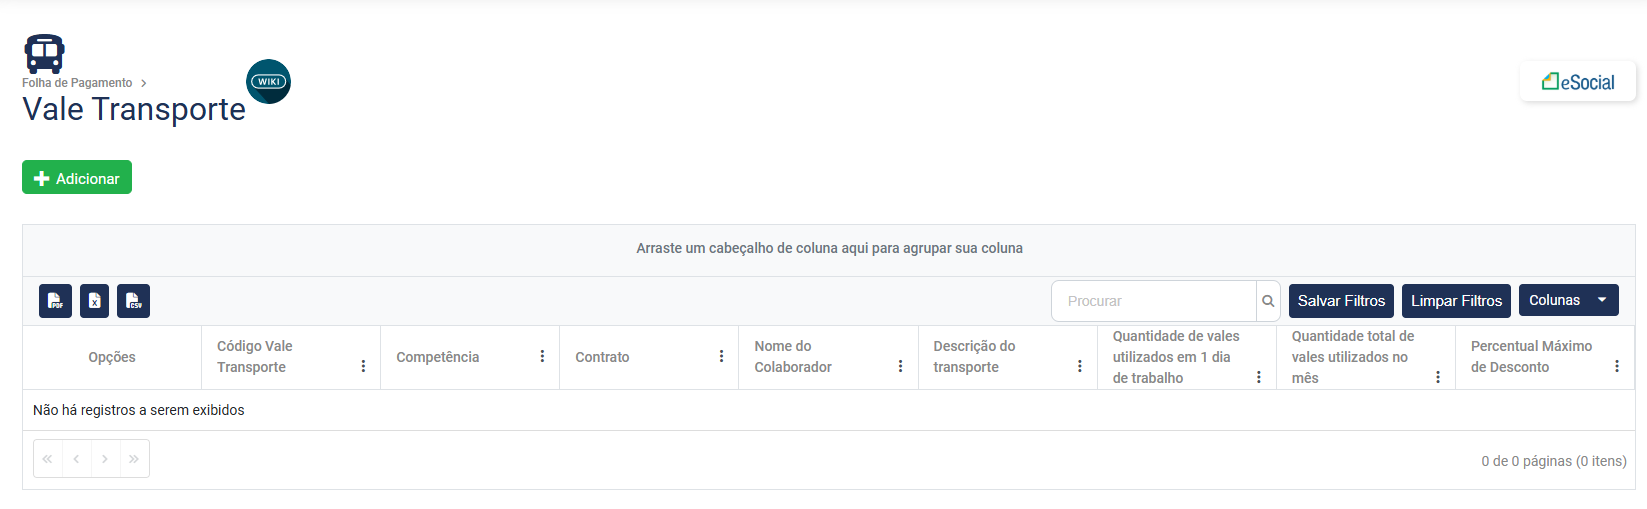Export the table to Excel

tap(95, 301)
